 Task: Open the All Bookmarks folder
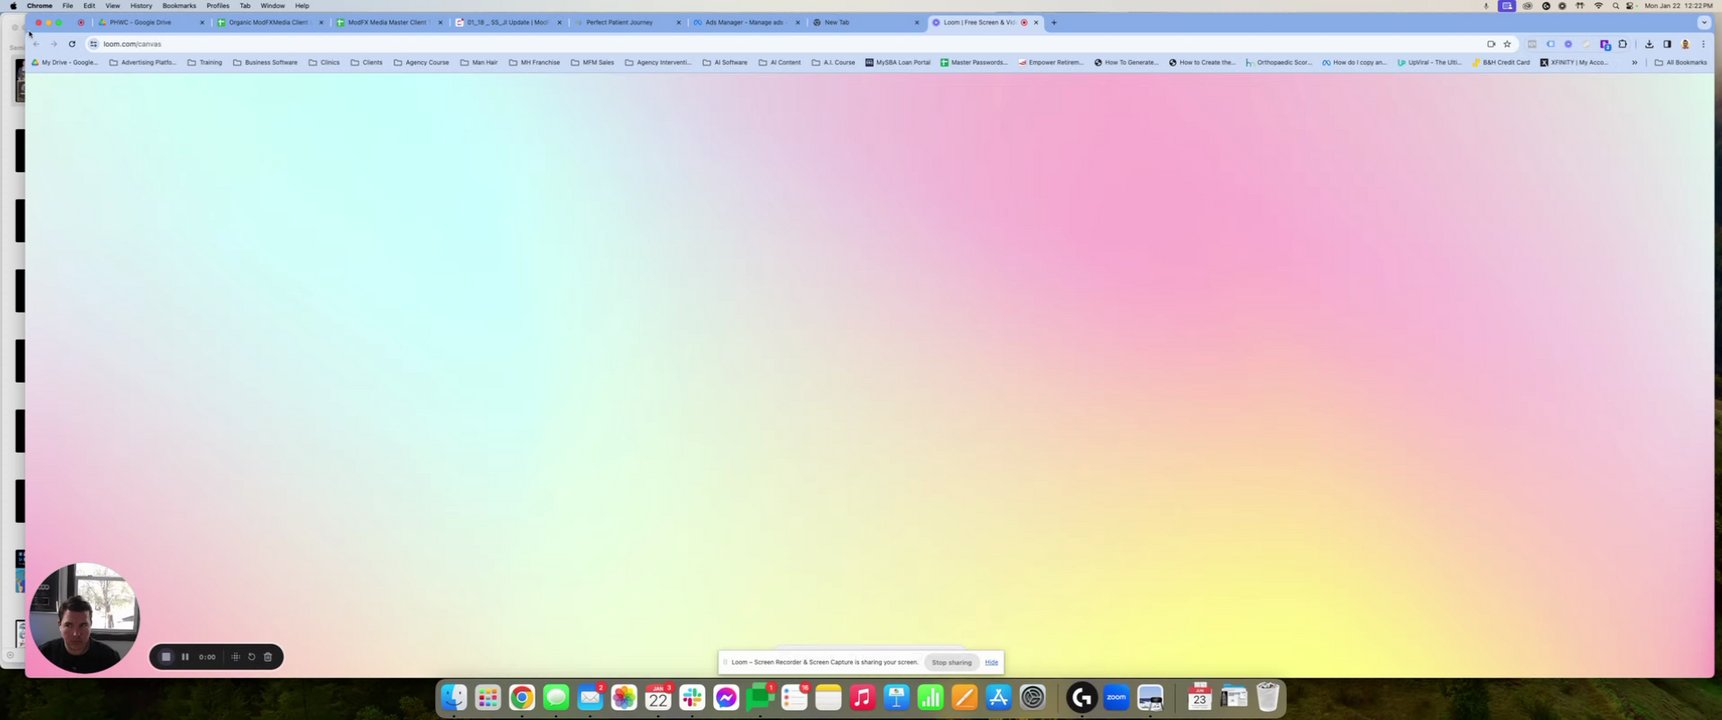click(x=1681, y=63)
